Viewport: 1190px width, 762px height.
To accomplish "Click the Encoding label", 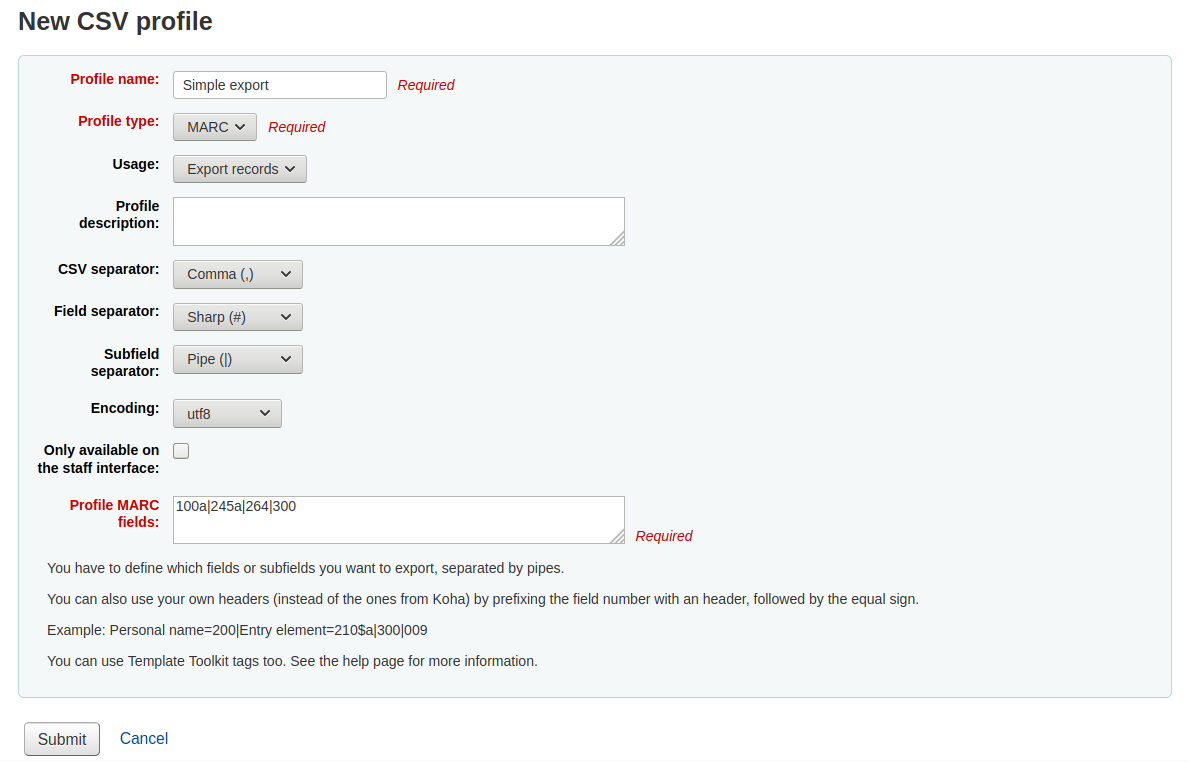I will point(125,408).
